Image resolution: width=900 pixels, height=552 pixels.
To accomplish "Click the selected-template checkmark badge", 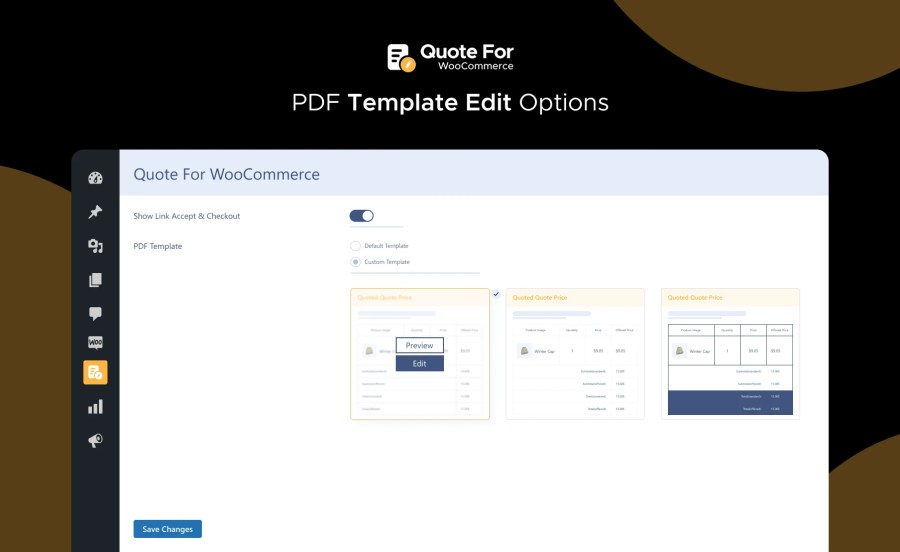I will coord(496,294).
